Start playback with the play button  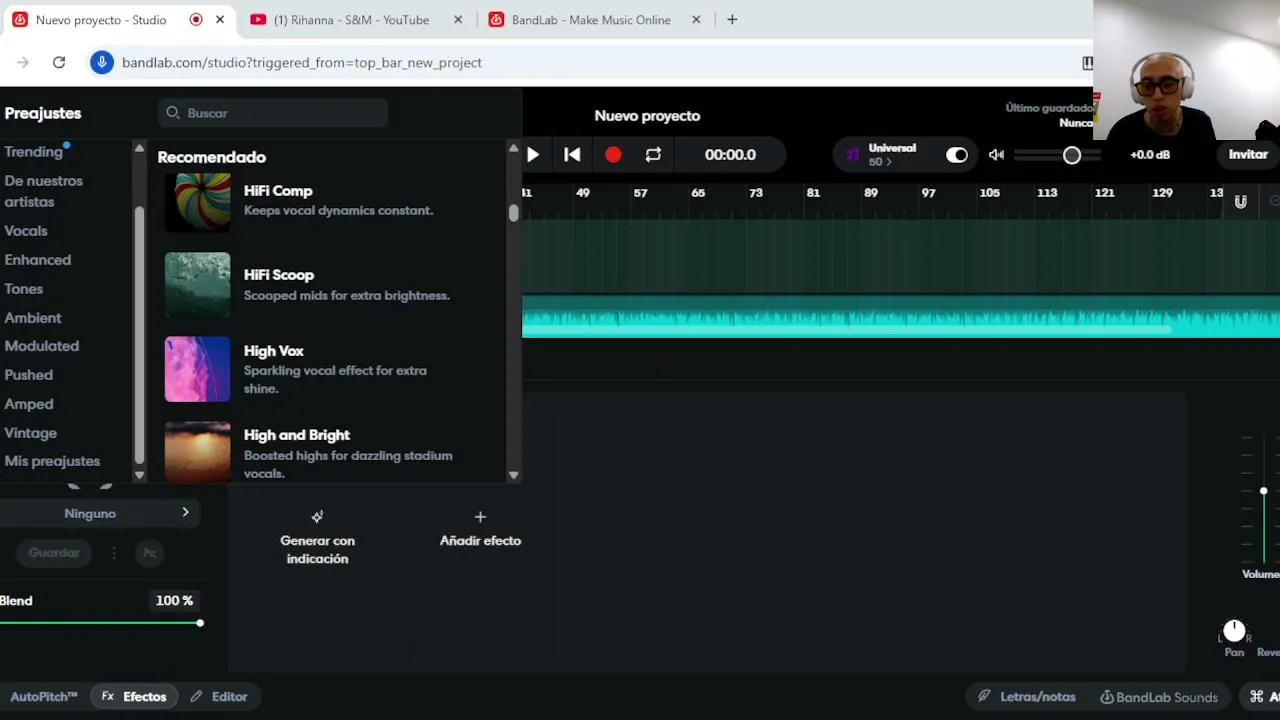pos(533,155)
